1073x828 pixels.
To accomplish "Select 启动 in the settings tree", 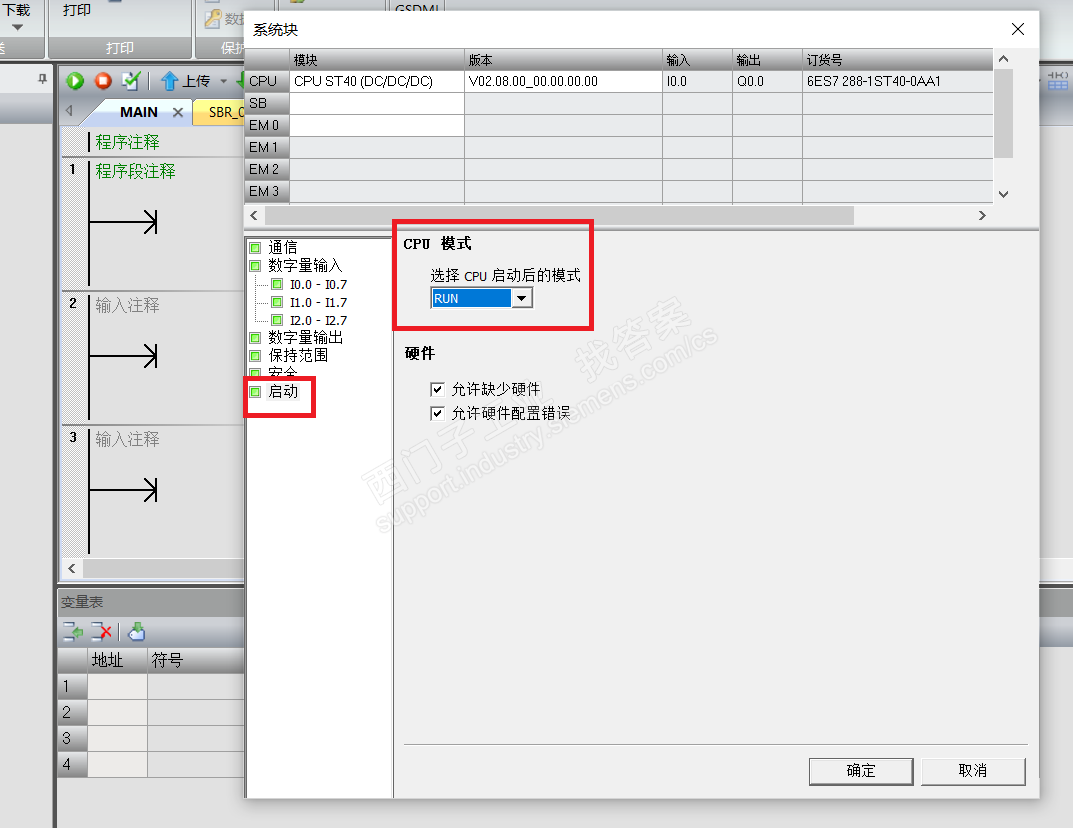I will point(283,391).
